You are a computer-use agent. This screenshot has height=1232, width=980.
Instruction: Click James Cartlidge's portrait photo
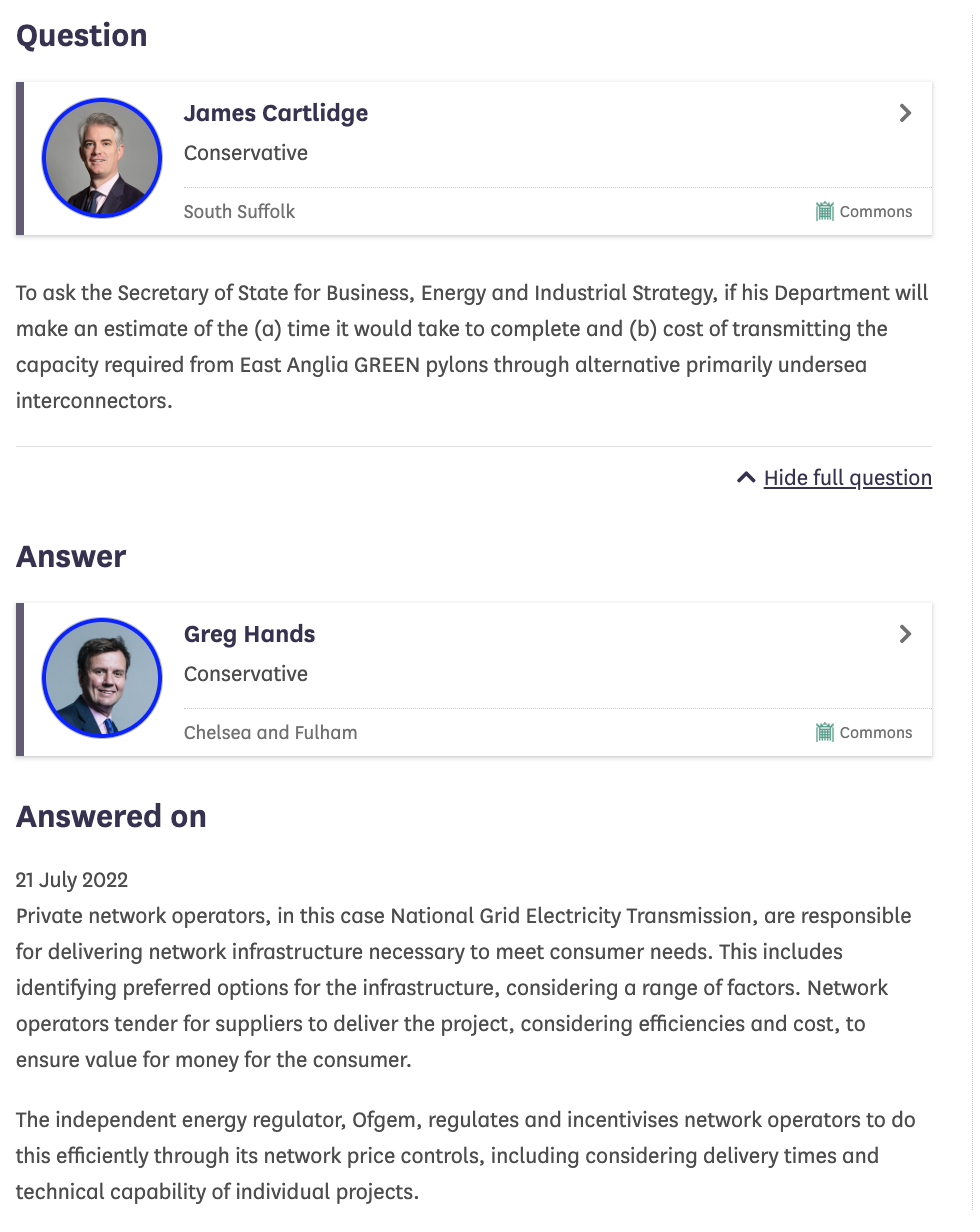102,158
